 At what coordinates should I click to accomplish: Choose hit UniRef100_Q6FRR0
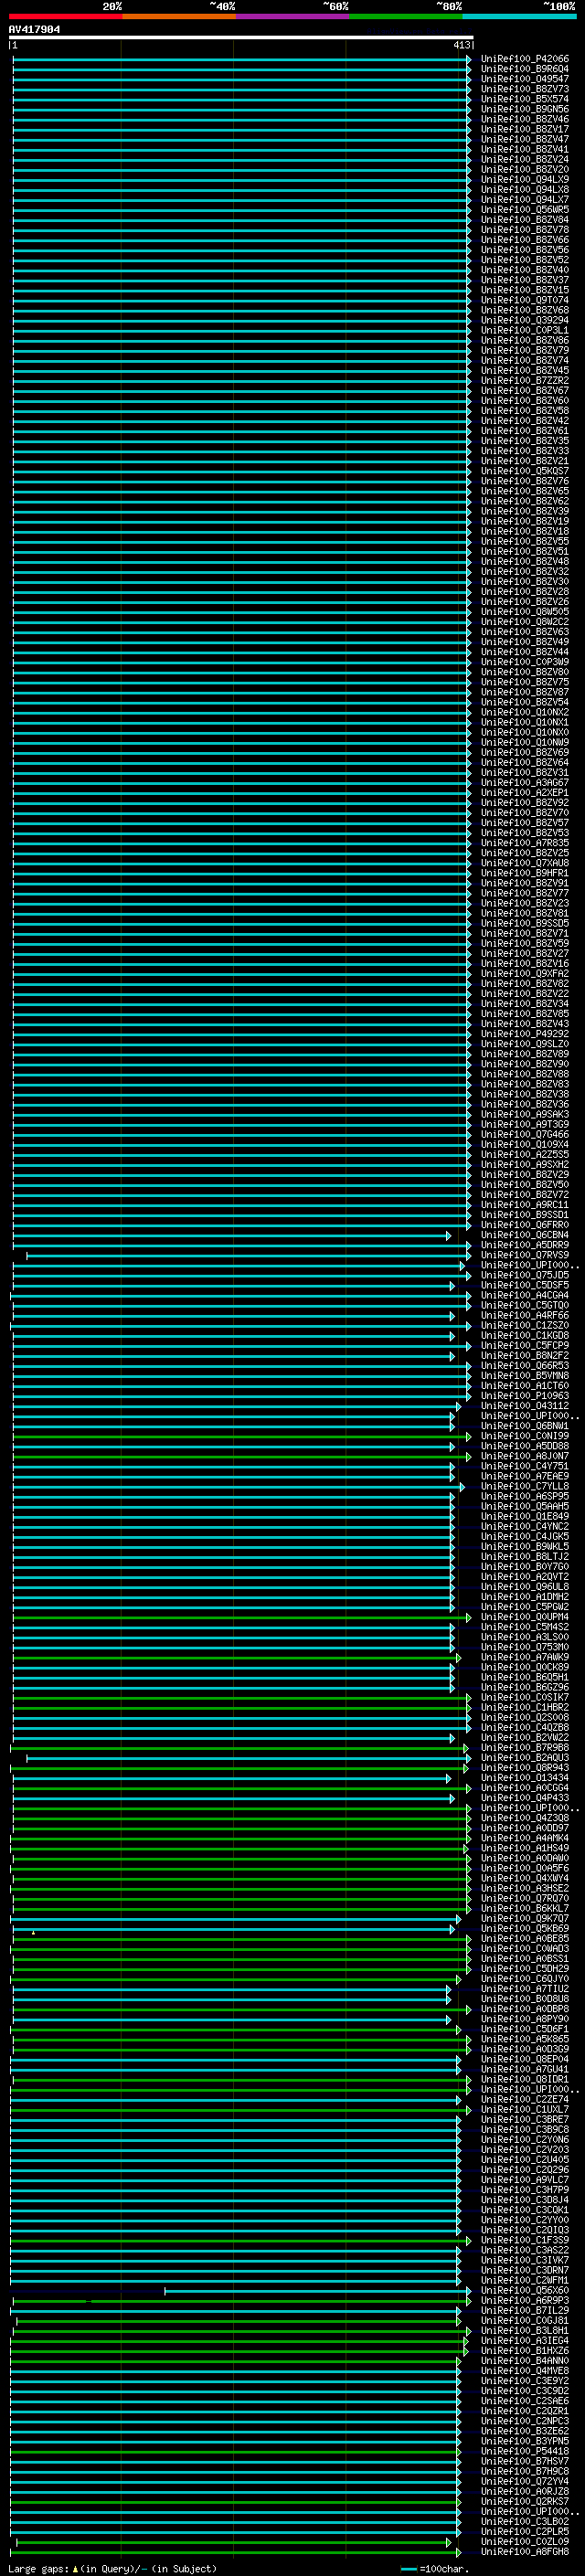pos(524,1225)
